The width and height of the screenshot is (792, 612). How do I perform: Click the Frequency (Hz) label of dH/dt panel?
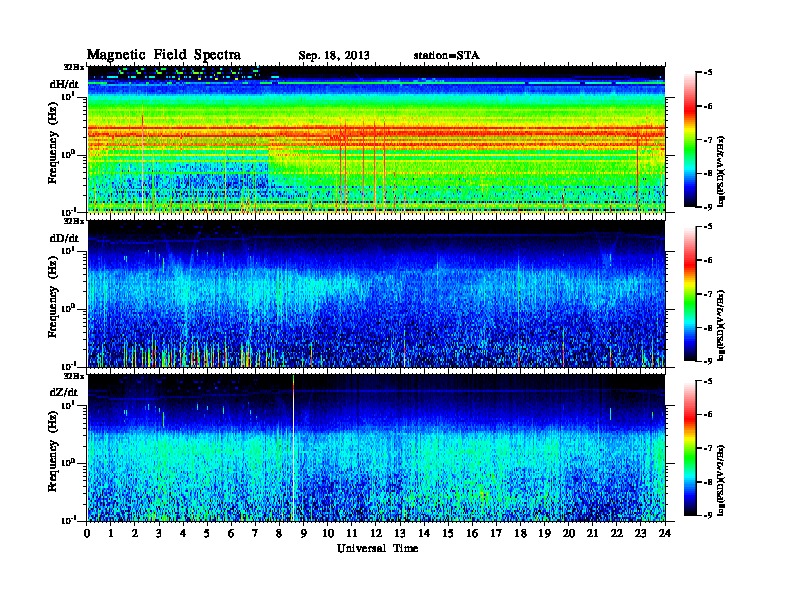click(53, 143)
